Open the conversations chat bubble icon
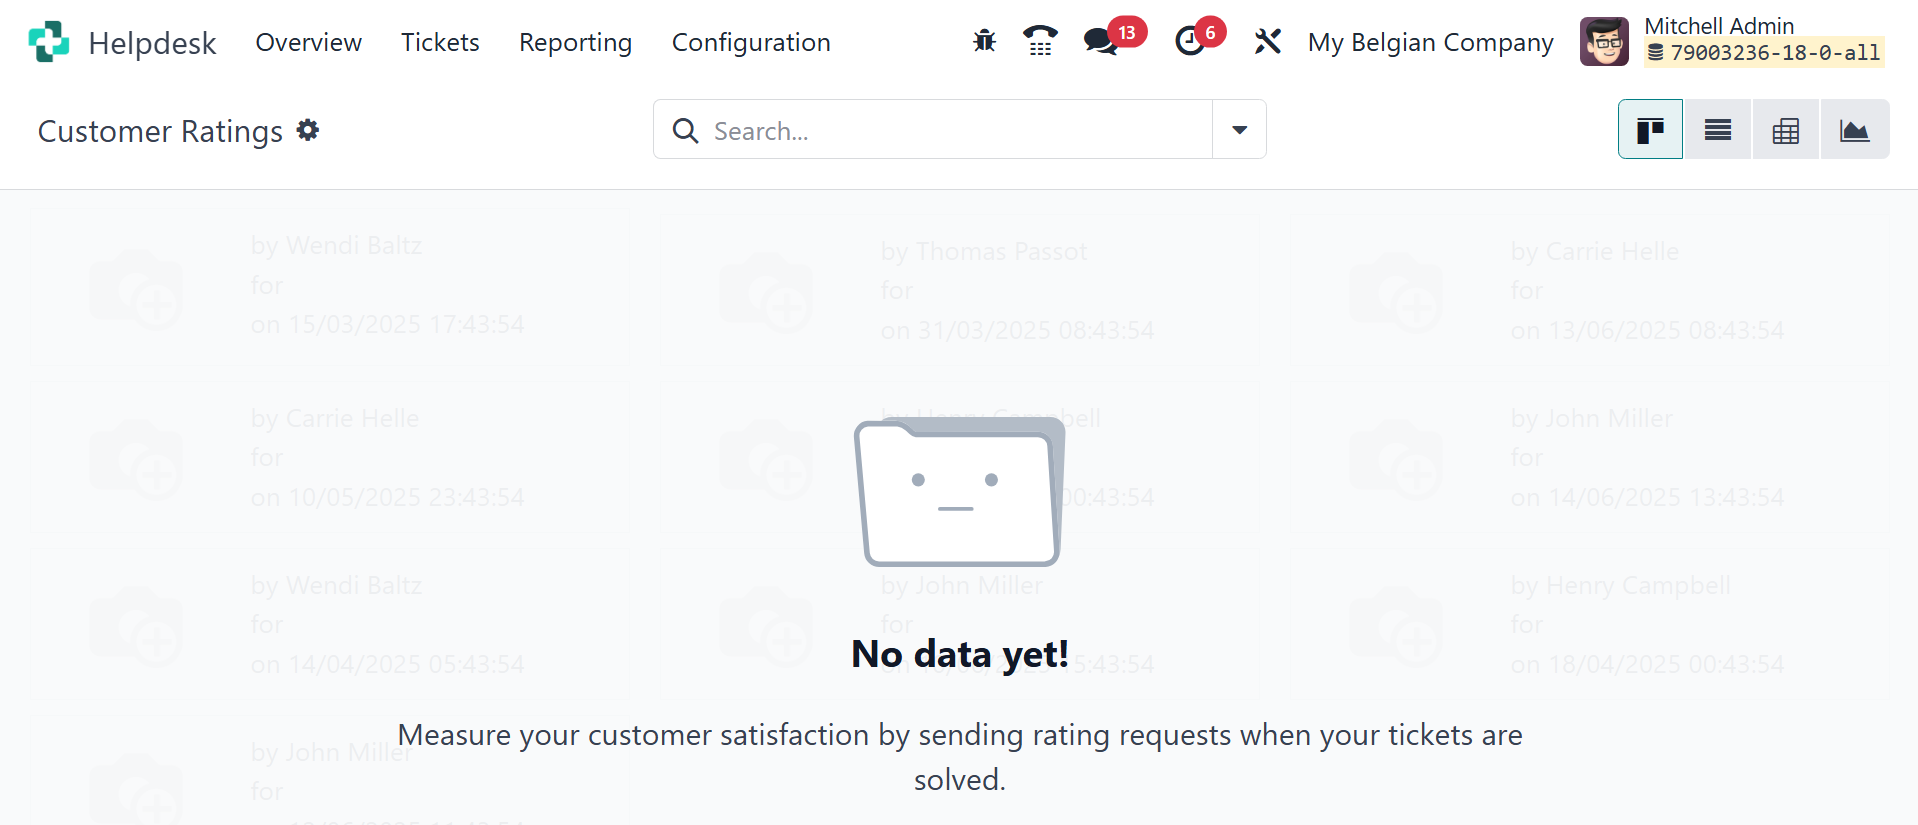 (1101, 41)
